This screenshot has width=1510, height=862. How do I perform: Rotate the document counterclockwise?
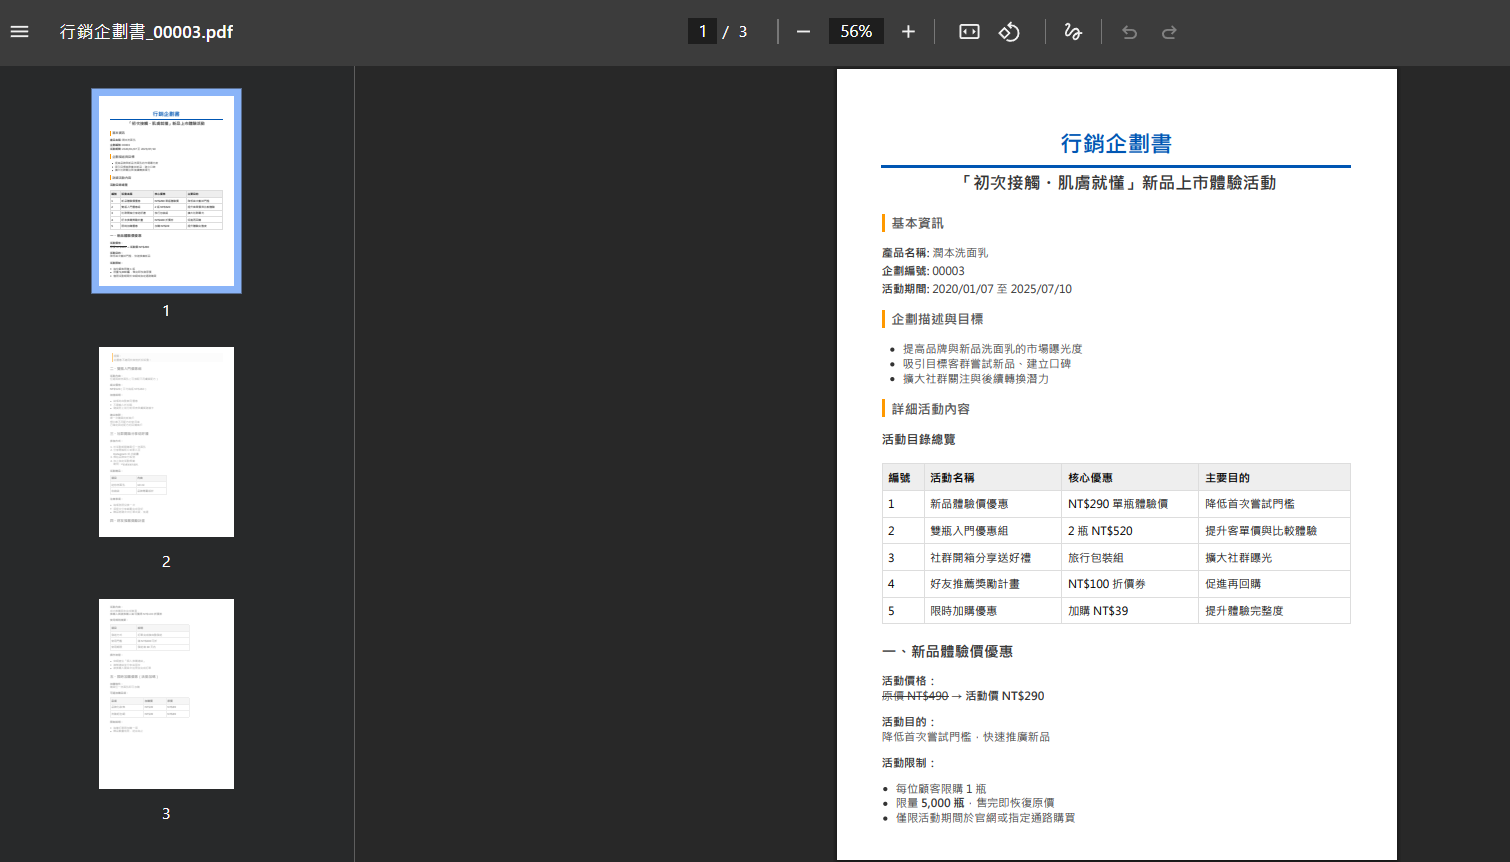[1009, 32]
